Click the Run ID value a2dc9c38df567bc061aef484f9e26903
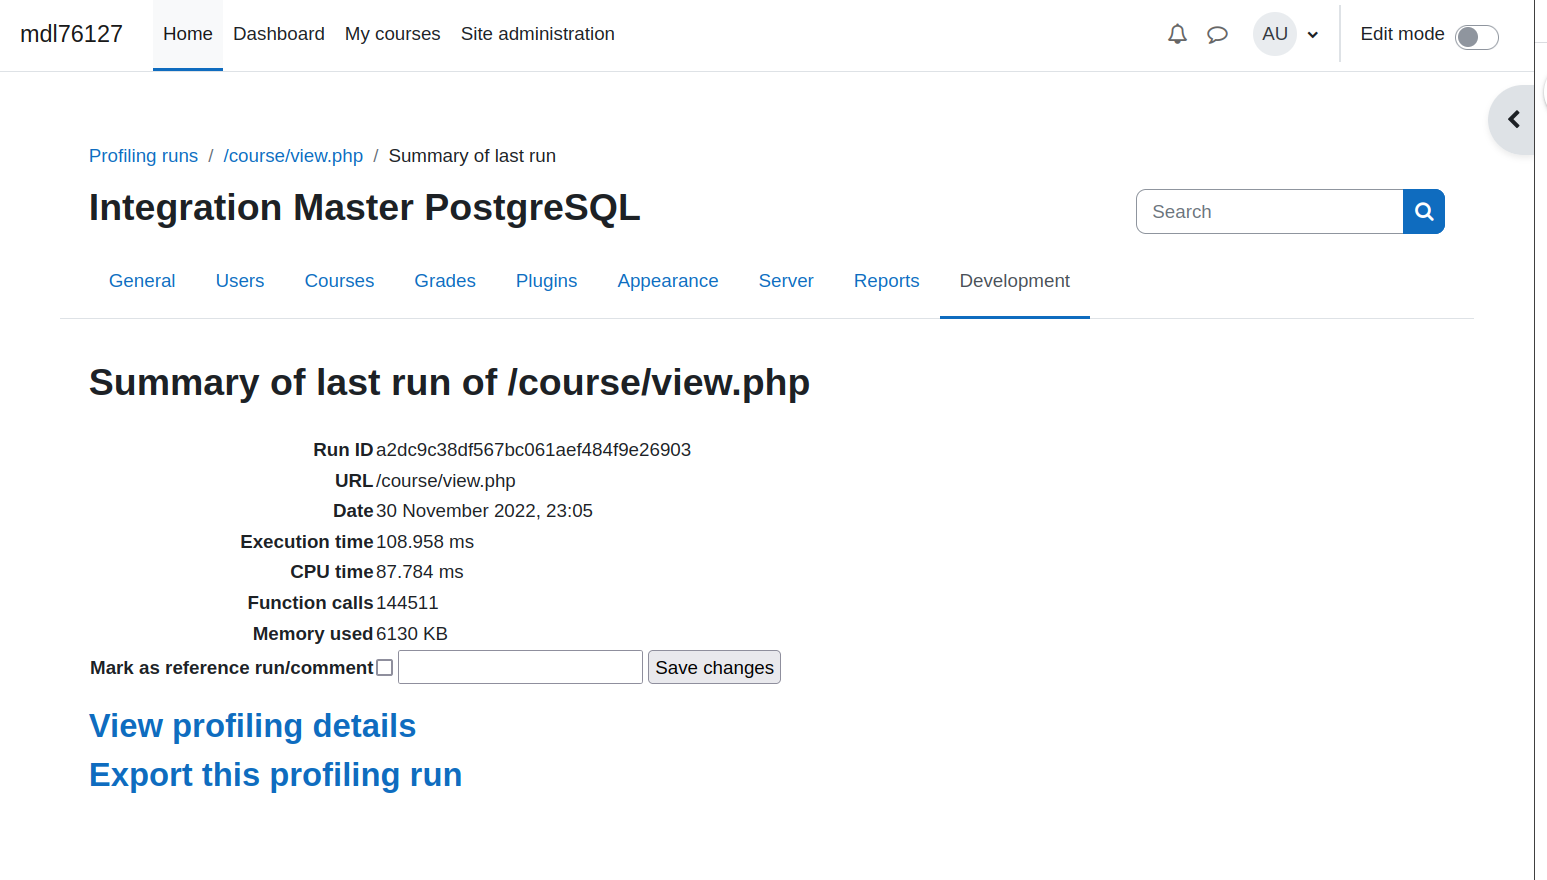The height and width of the screenshot is (880, 1547). (534, 450)
